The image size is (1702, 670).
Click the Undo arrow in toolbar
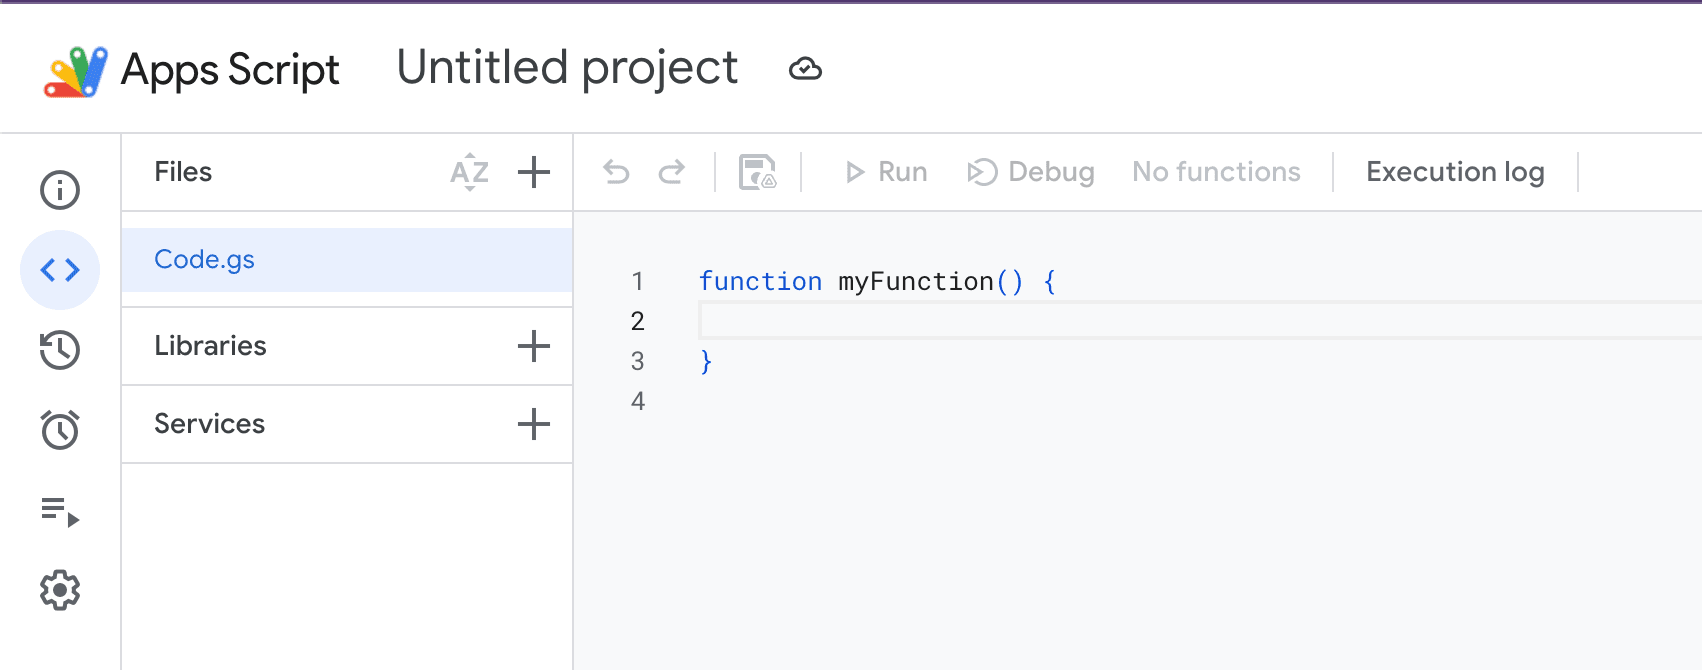[x=616, y=172]
